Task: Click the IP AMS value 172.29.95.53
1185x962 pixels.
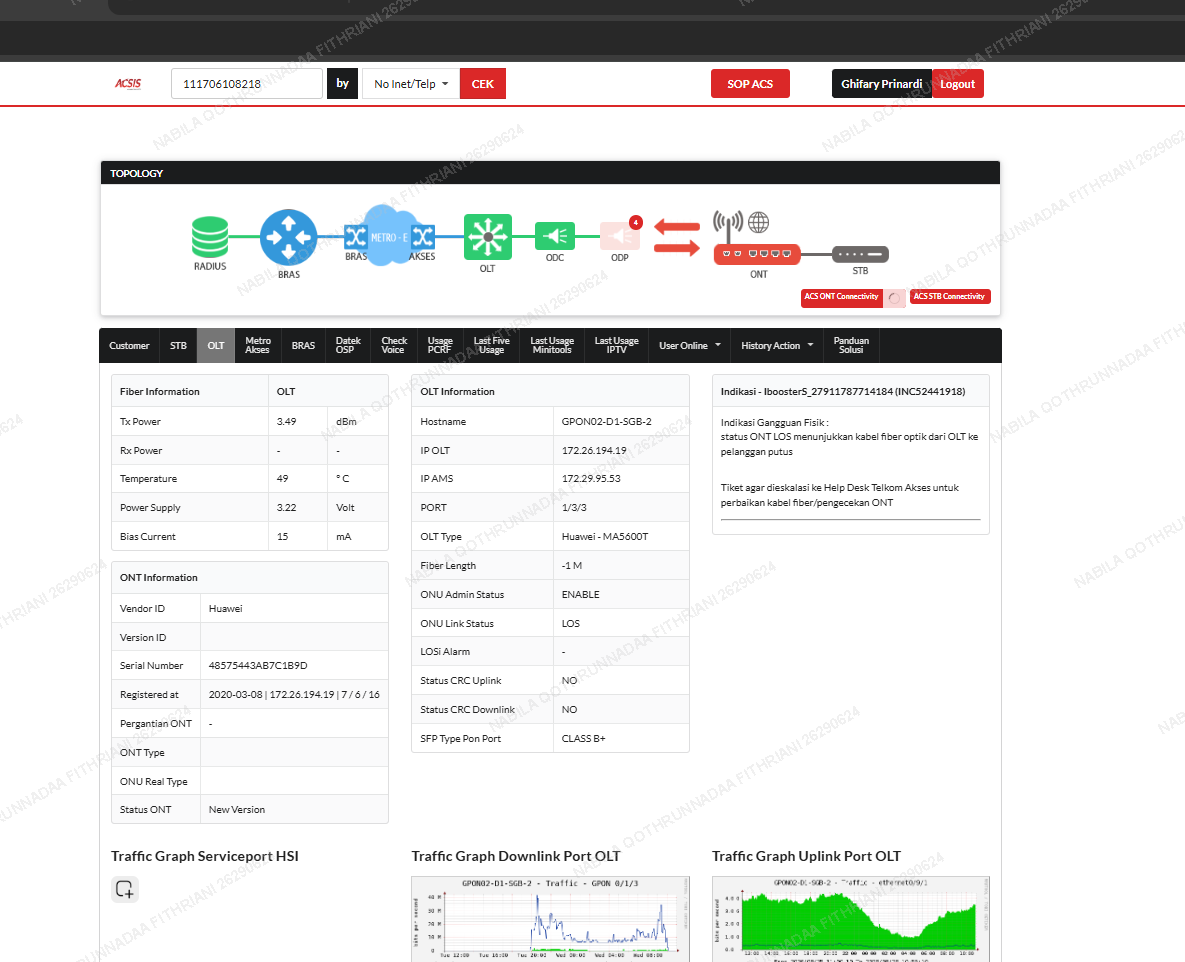Action: (x=591, y=478)
